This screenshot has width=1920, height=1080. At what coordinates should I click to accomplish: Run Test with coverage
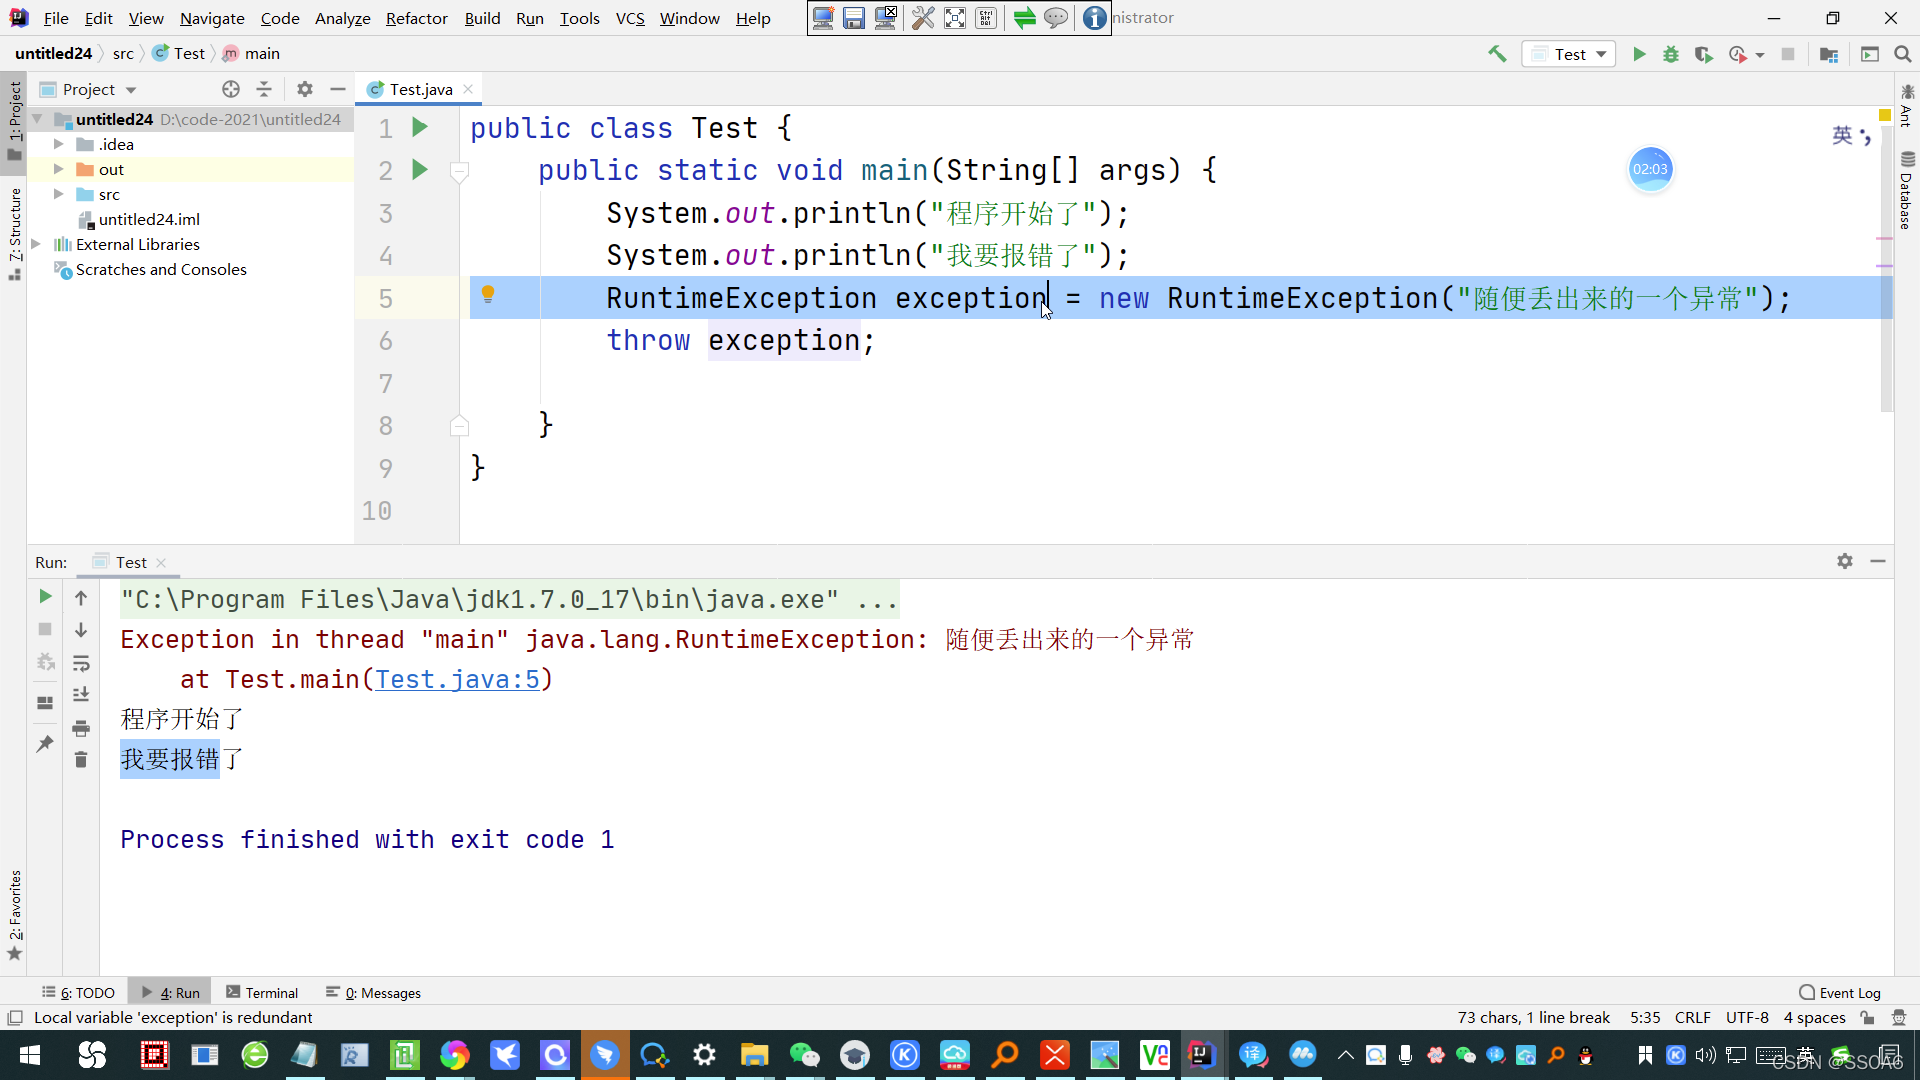click(x=1703, y=54)
